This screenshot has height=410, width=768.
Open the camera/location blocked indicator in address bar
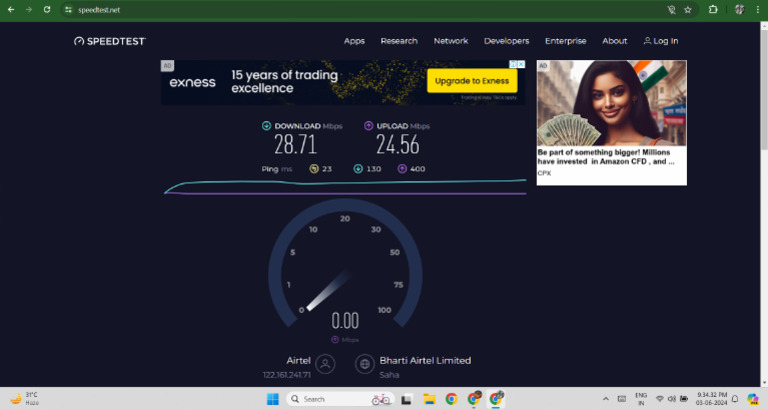pos(672,10)
